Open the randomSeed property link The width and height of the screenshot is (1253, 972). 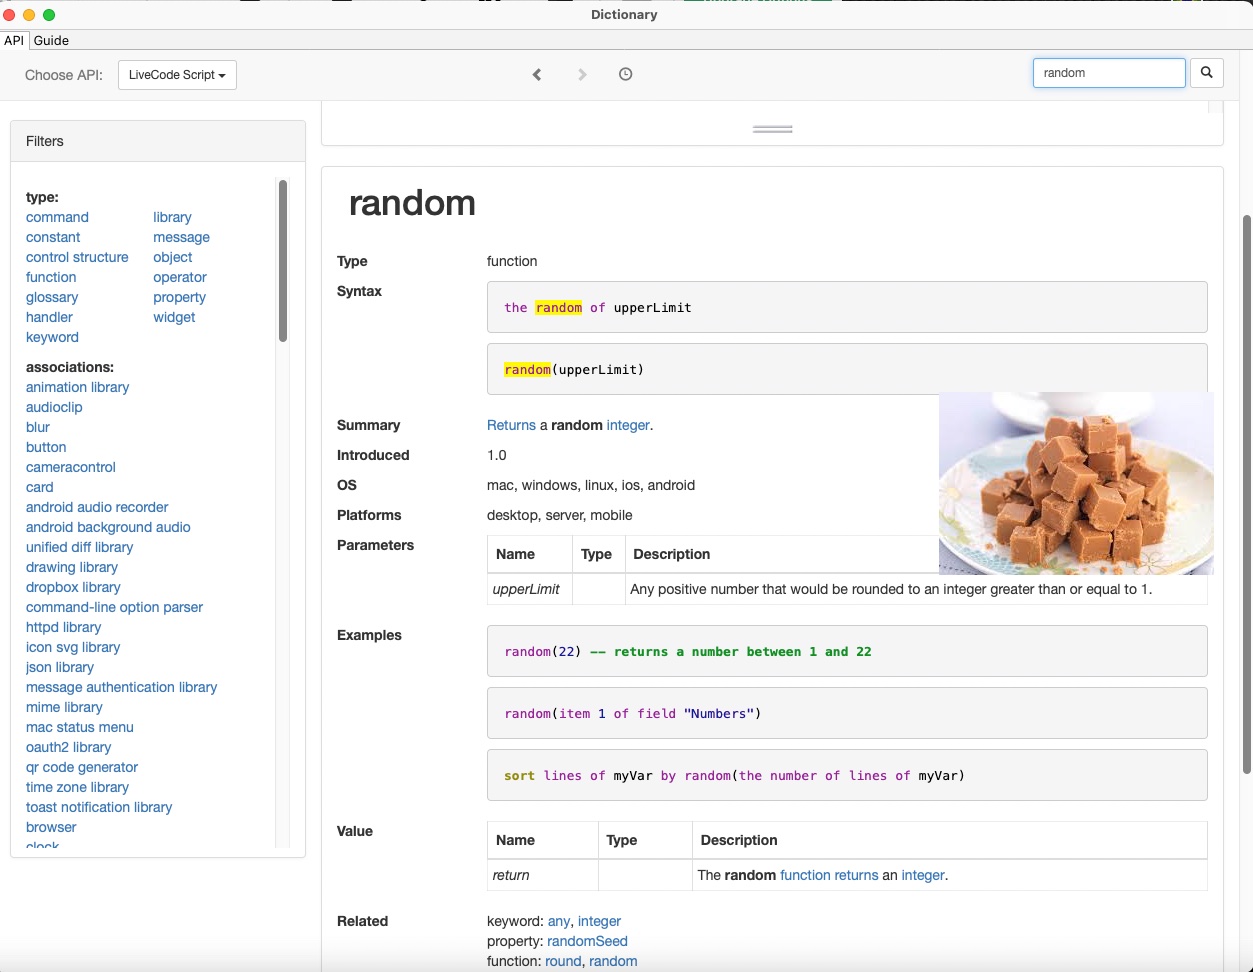click(x=587, y=941)
